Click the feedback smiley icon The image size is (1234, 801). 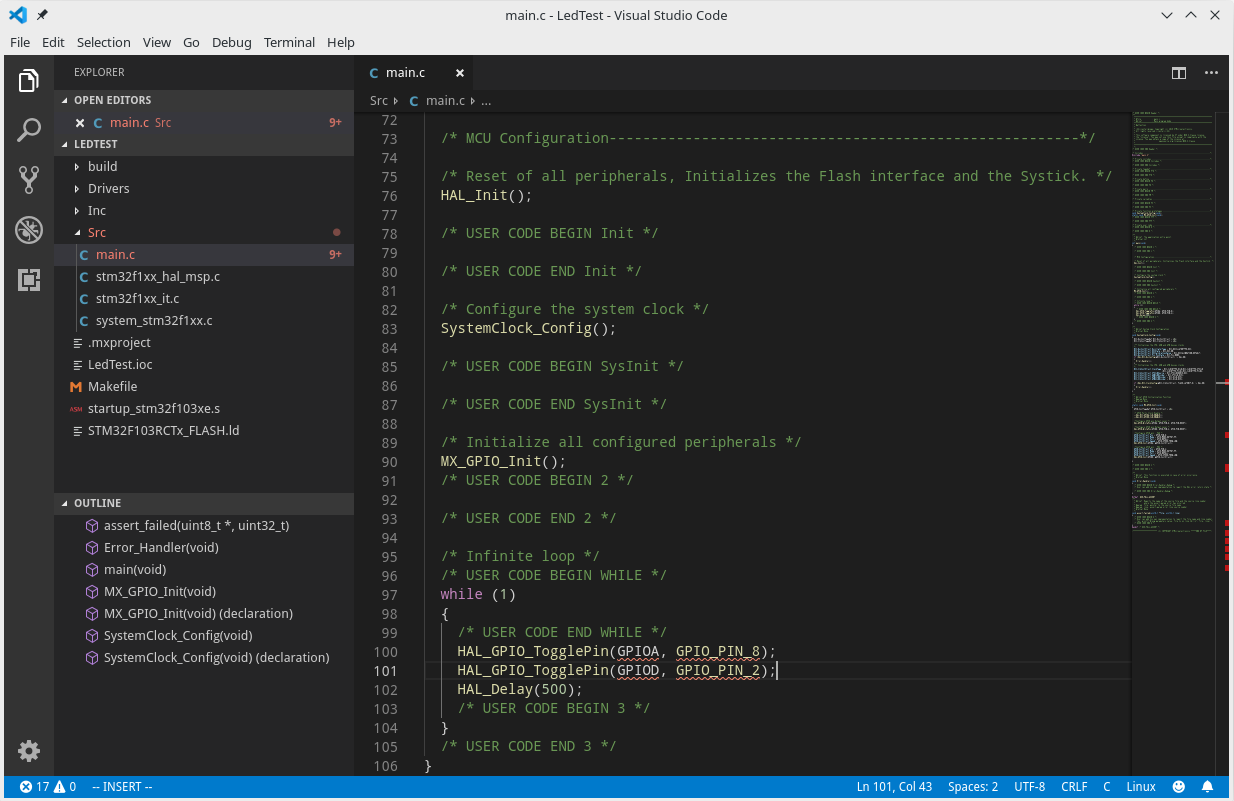(x=1179, y=787)
